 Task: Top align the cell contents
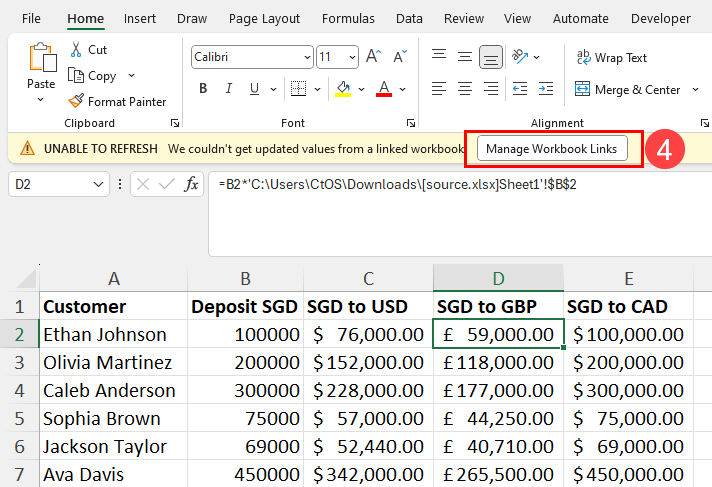point(439,56)
